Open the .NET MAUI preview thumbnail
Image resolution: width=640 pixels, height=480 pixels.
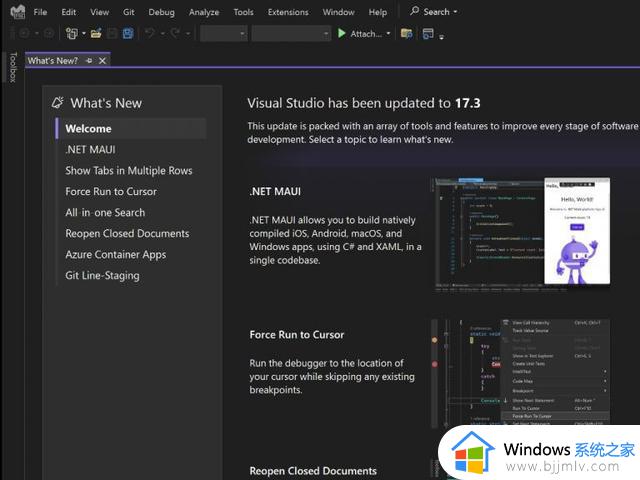(x=521, y=234)
